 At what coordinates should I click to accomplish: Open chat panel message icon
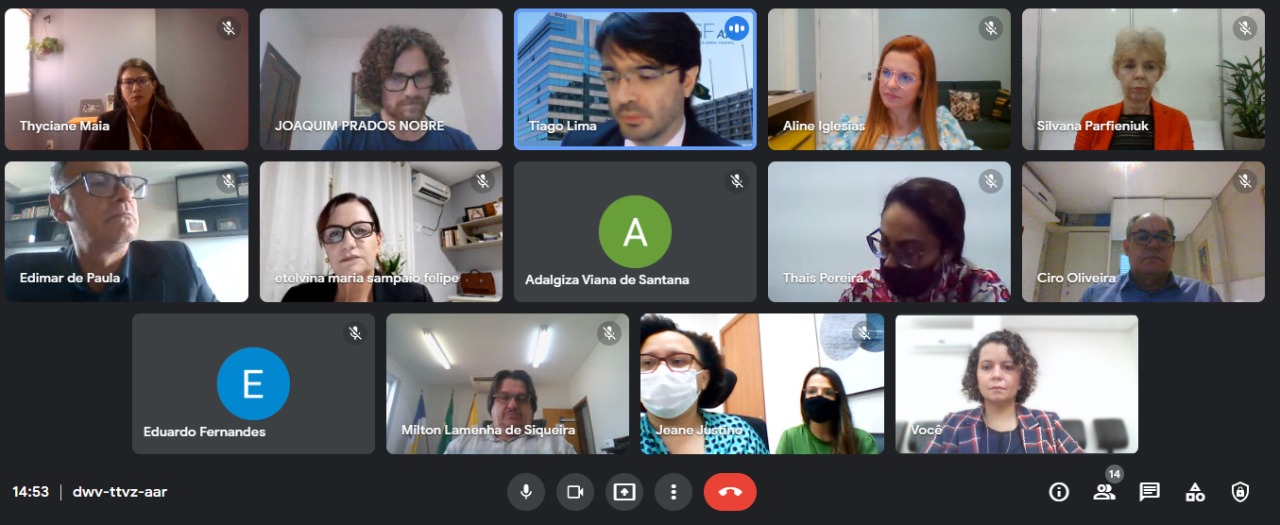coord(1150,492)
